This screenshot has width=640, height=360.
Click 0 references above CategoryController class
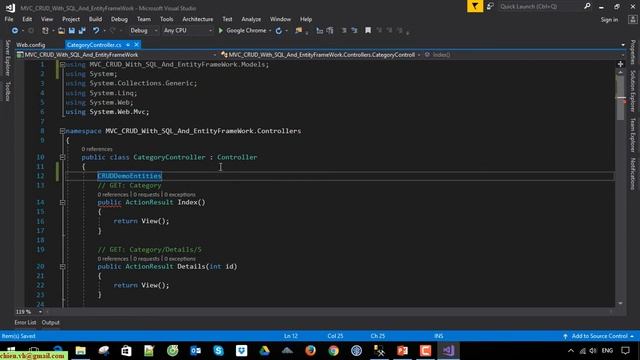click(x=97, y=149)
